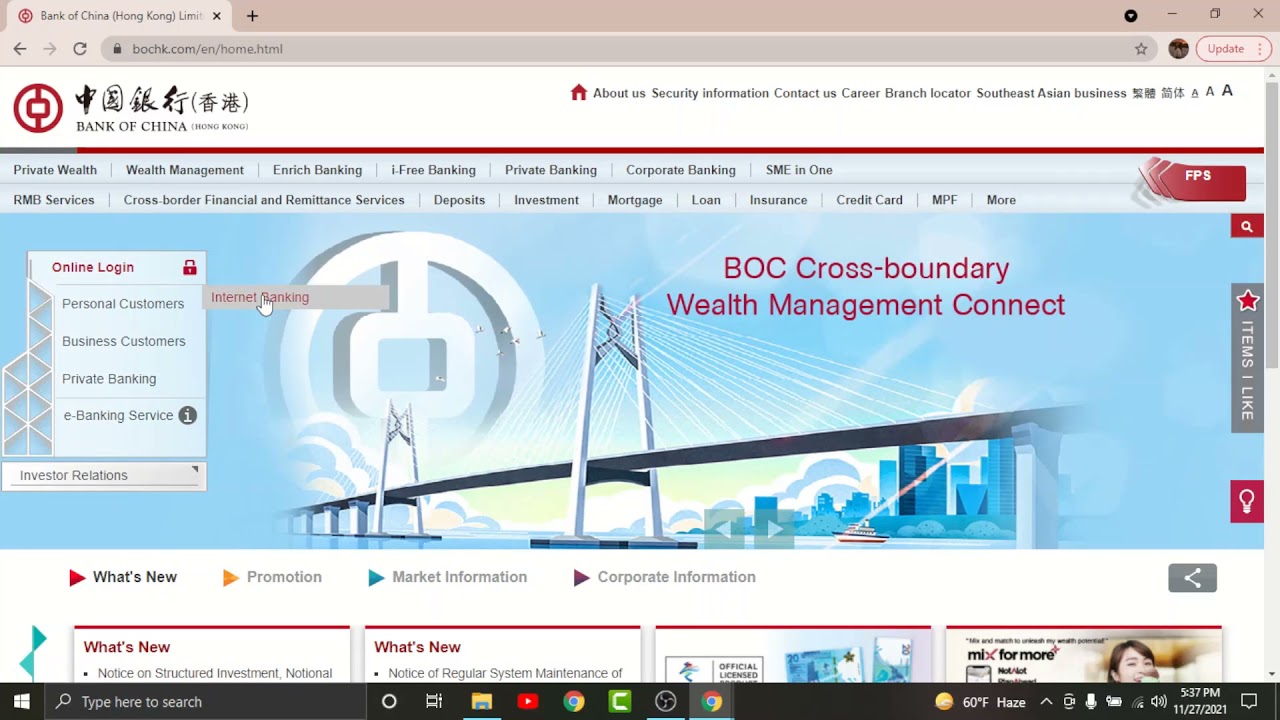This screenshot has height=720, width=1280.
Task: Open Wealth Management menu item
Action: [185, 170]
